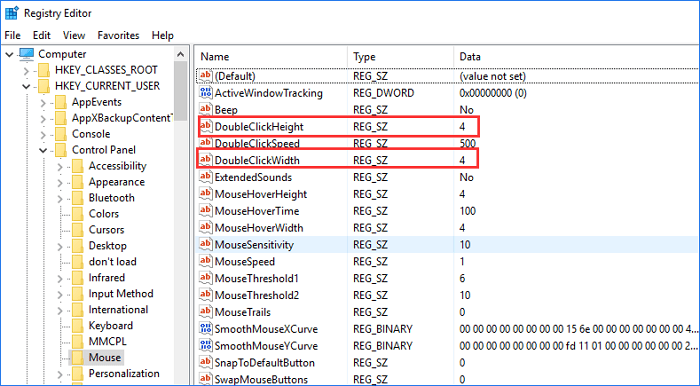Open the Favorites menu
This screenshot has height=386, width=700.
coord(118,35)
